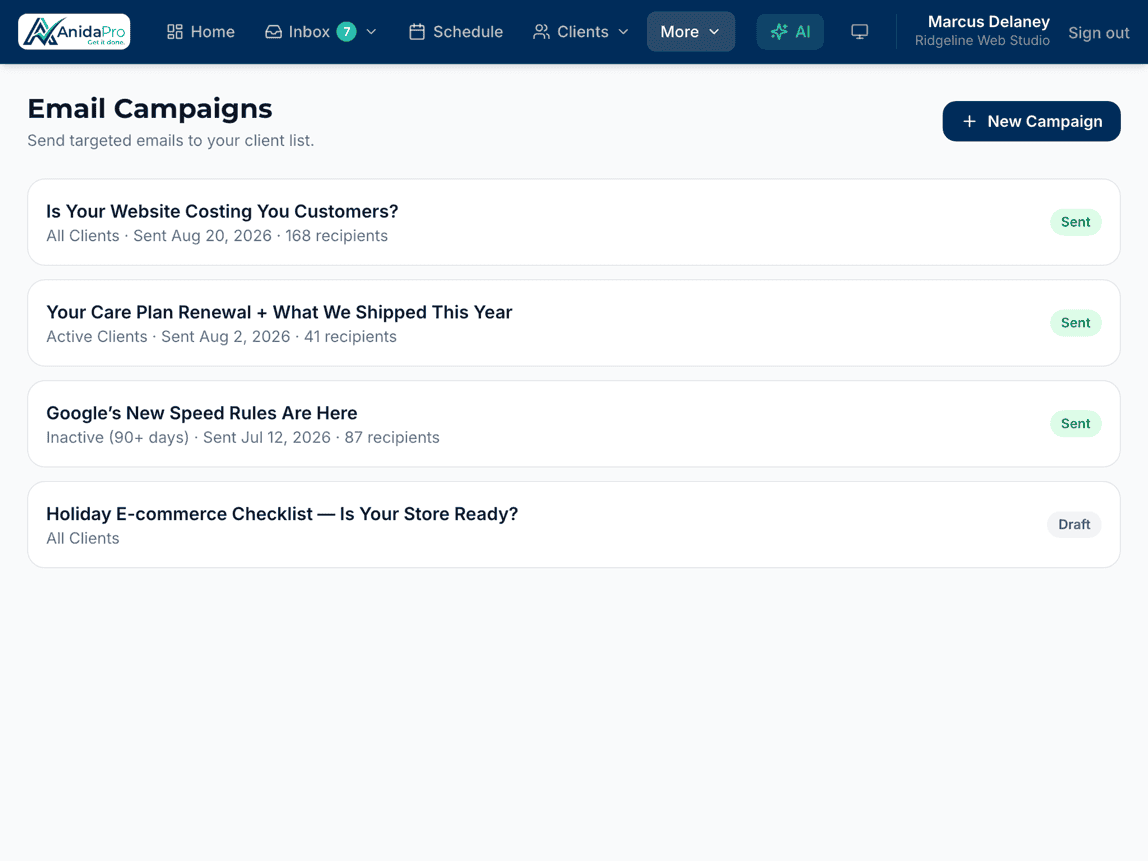Click Sent badge on Google's Speed Rules
The height and width of the screenshot is (861, 1148).
[1076, 423]
